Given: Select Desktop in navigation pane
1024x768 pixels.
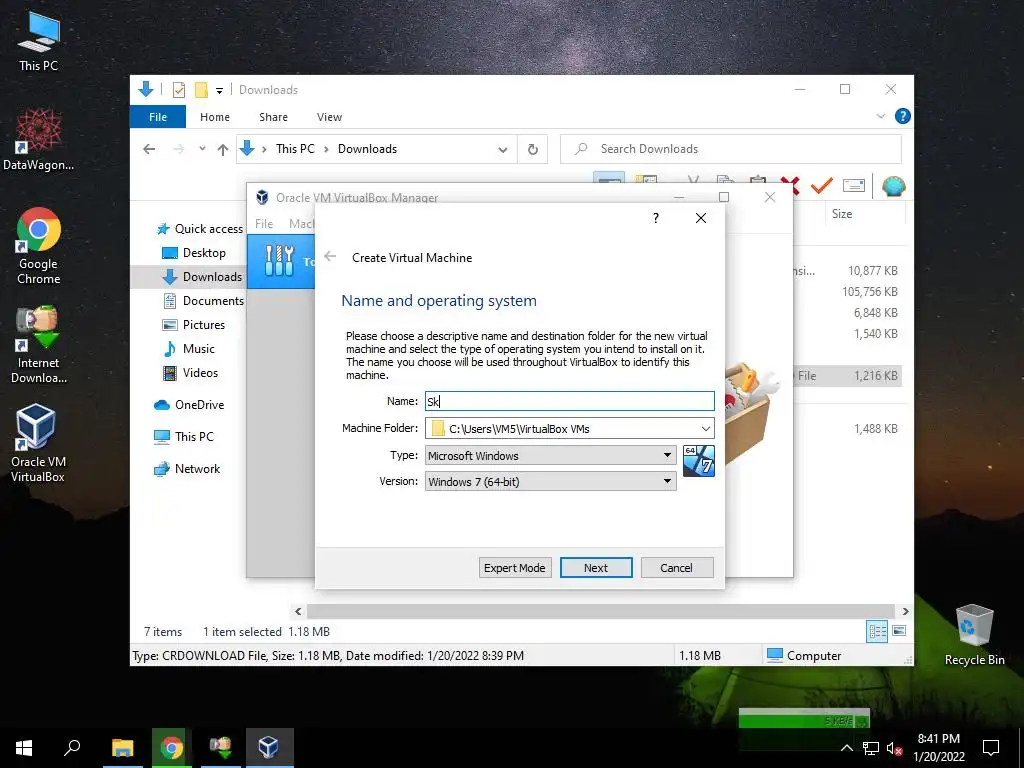Looking at the screenshot, I should pyautogui.click(x=193, y=253).
